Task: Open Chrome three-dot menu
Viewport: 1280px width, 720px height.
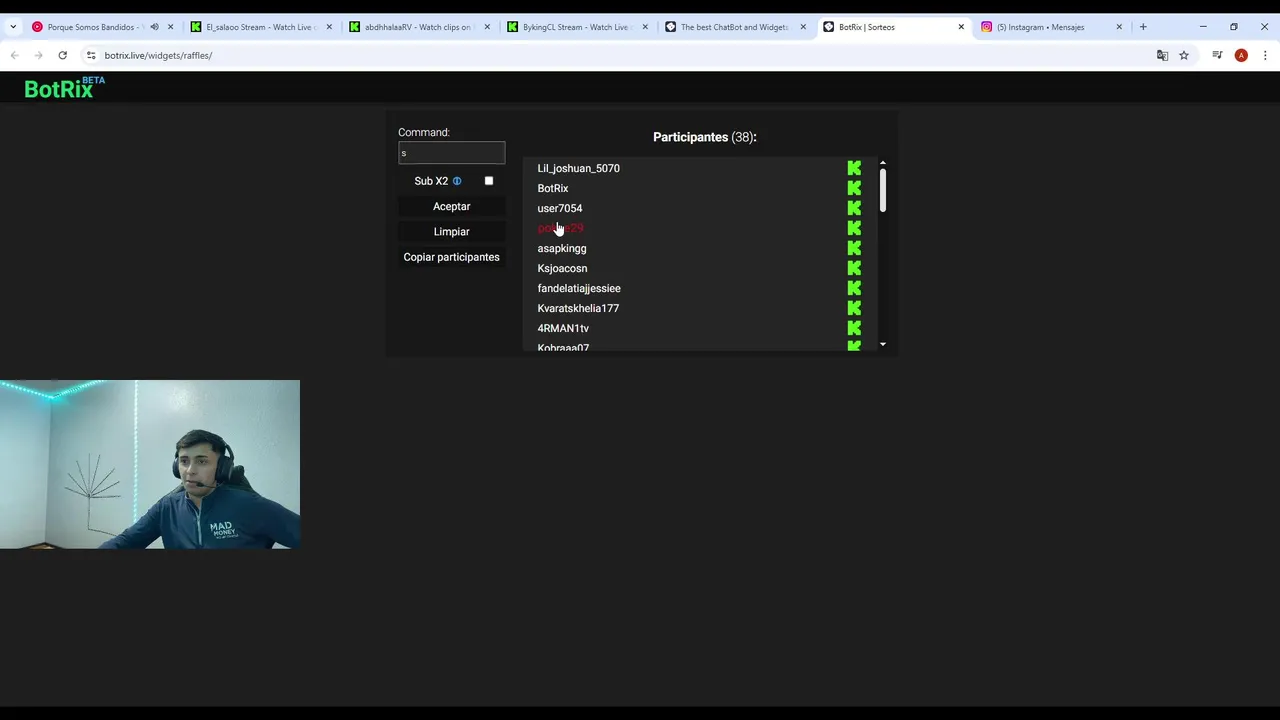Action: (x=1265, y=55)
